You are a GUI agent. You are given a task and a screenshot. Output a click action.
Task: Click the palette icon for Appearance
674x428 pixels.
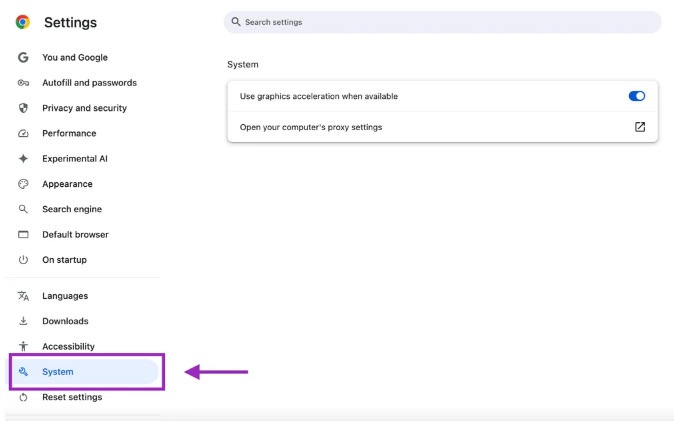[x=23, y=184]
